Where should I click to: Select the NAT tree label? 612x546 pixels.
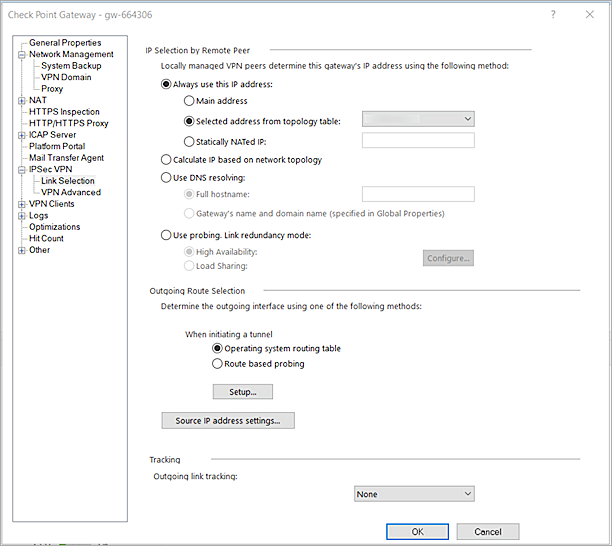click(37, 100)
